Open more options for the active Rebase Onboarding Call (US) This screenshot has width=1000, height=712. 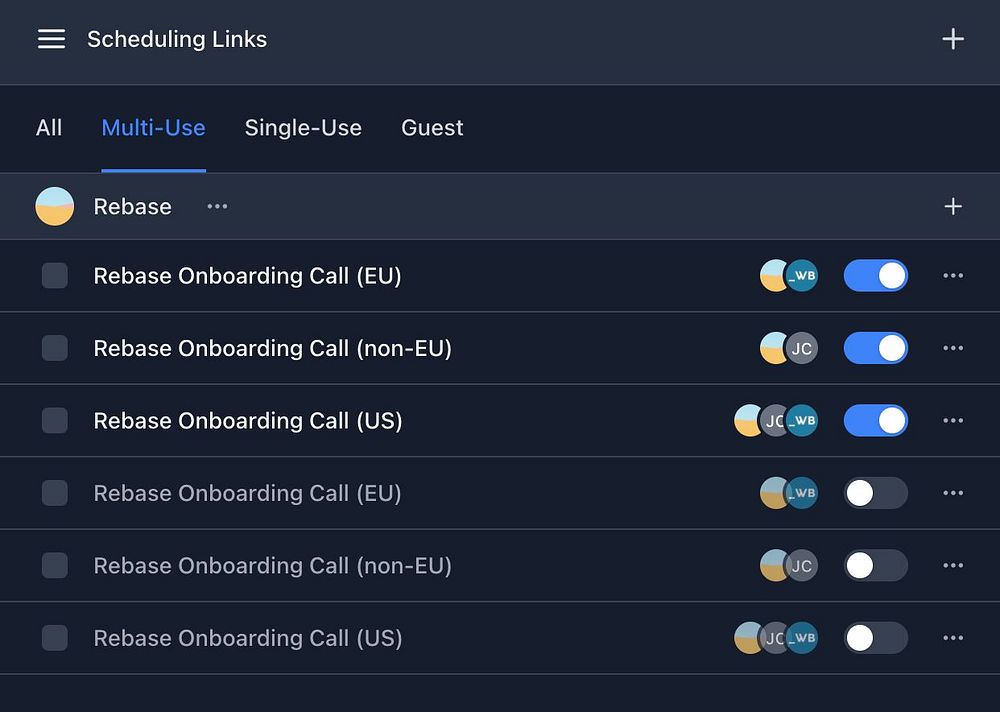(953, 420)
